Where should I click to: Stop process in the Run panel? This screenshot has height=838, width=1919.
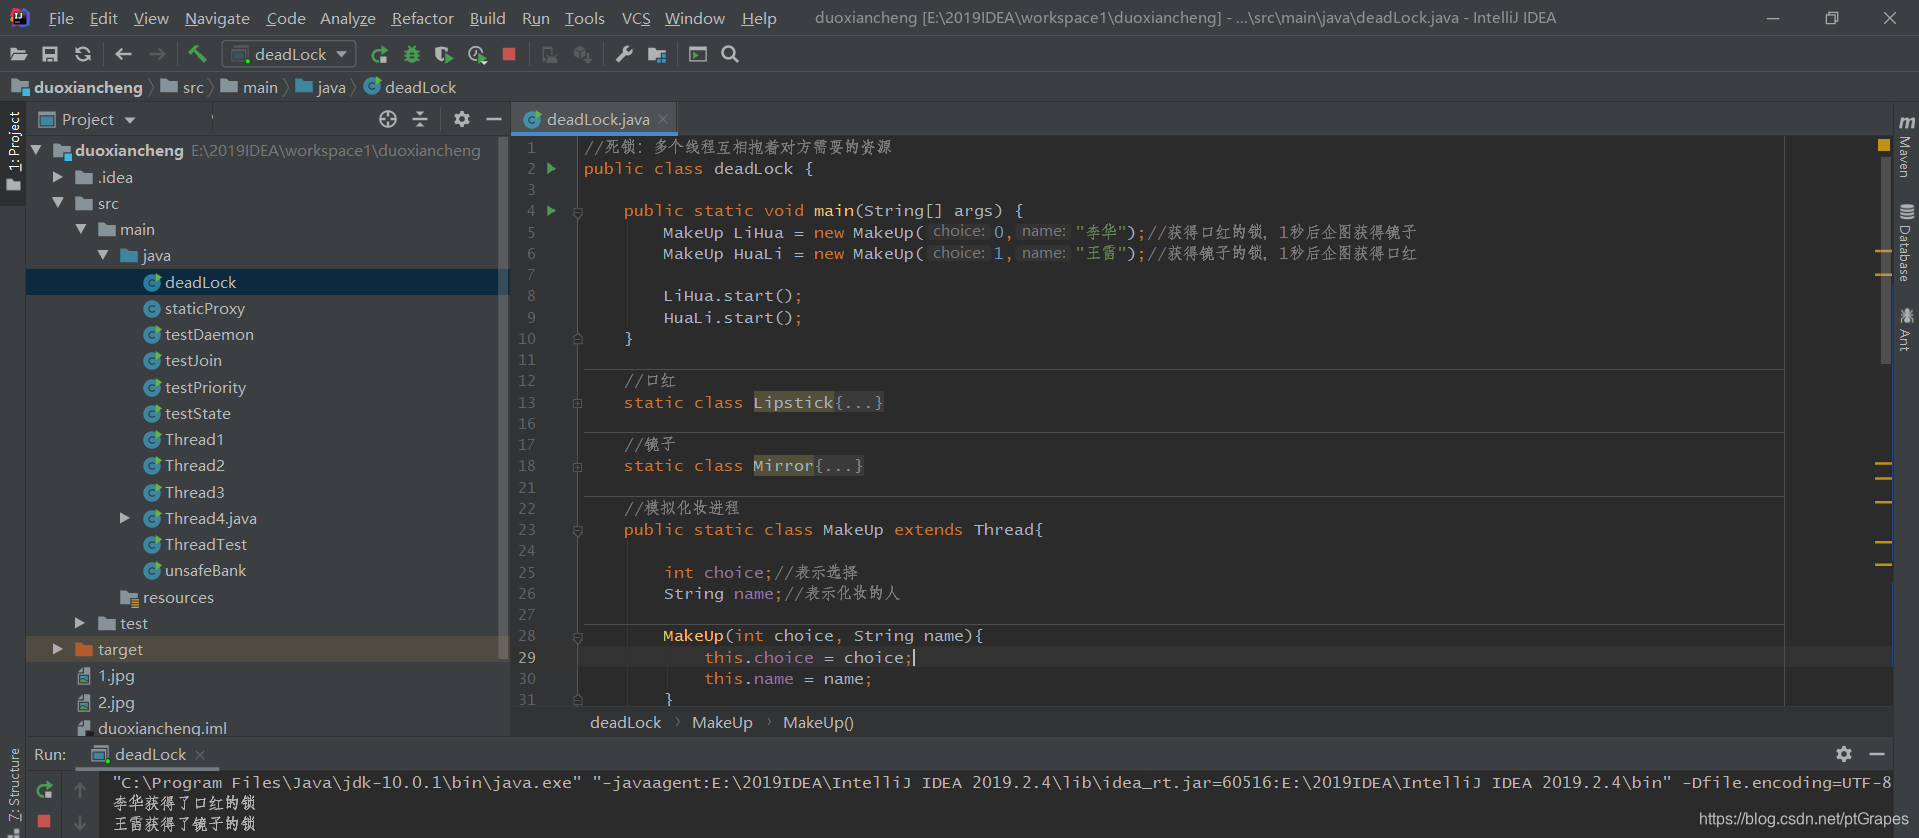coord(44,821)
